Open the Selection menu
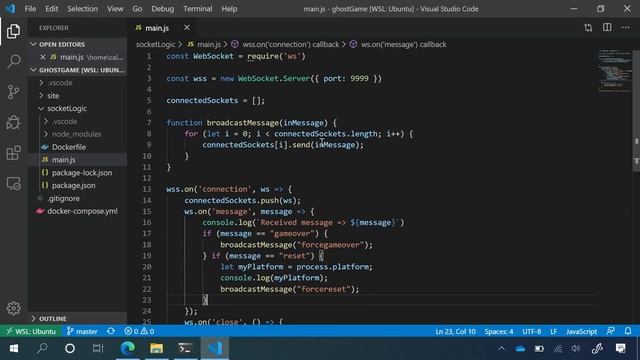 click(82, 9)
